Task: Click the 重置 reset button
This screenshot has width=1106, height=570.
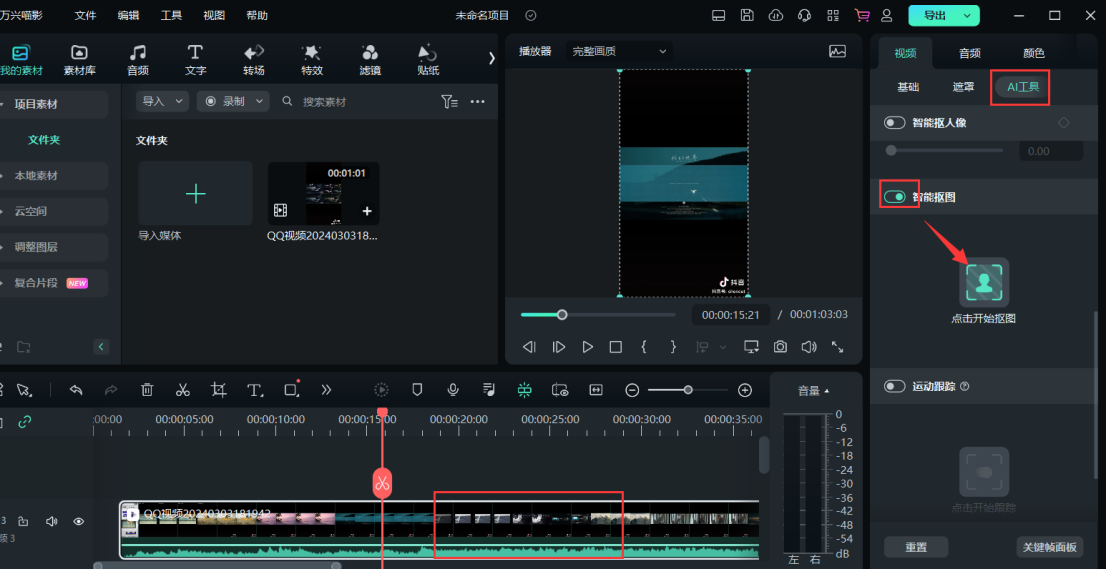Action: (916, 547)
